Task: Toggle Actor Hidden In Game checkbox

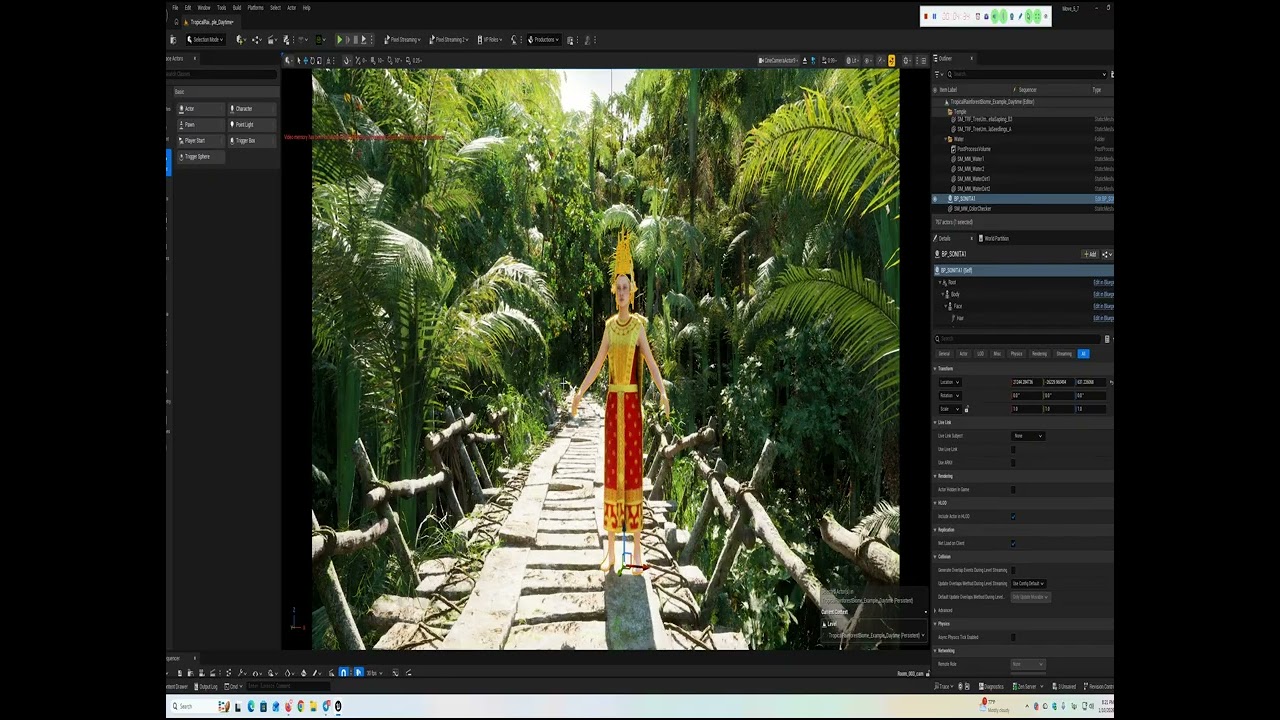Action: coord(1013,489)
